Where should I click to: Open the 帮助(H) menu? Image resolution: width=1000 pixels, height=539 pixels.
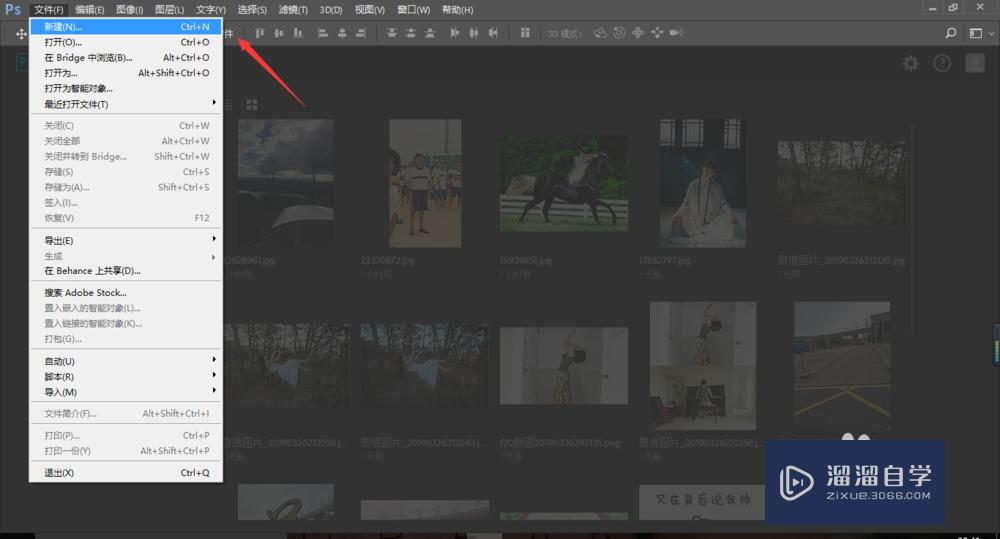[x=457, y=10]
